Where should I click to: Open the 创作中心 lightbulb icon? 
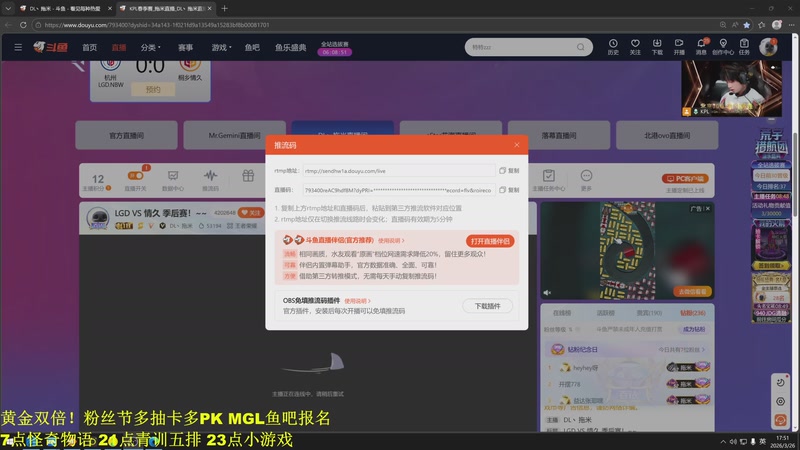click(x=723, y=47)
